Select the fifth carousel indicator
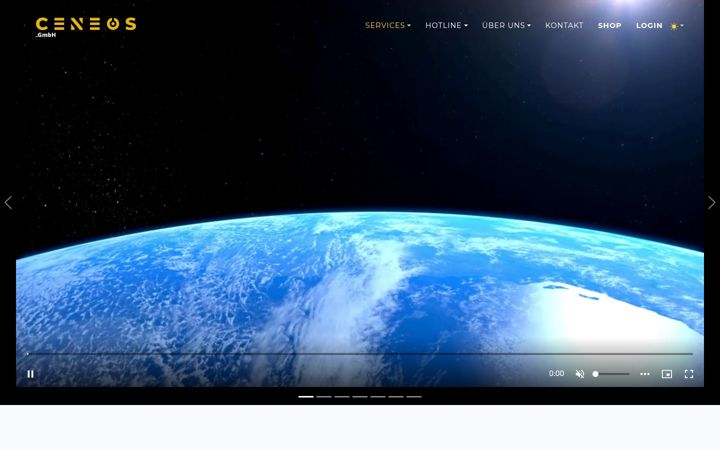 pyautogui.click(x=378, y=396)
